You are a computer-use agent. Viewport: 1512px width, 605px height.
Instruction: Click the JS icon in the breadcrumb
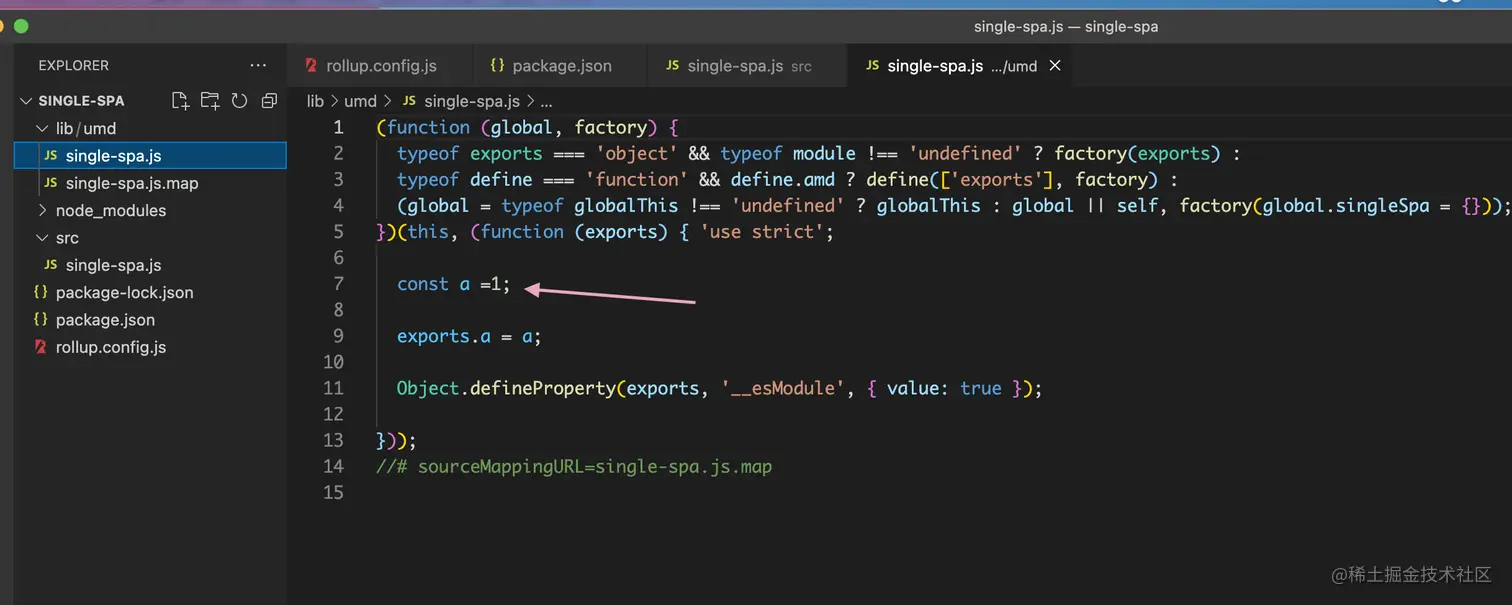(x=408, y=101)
